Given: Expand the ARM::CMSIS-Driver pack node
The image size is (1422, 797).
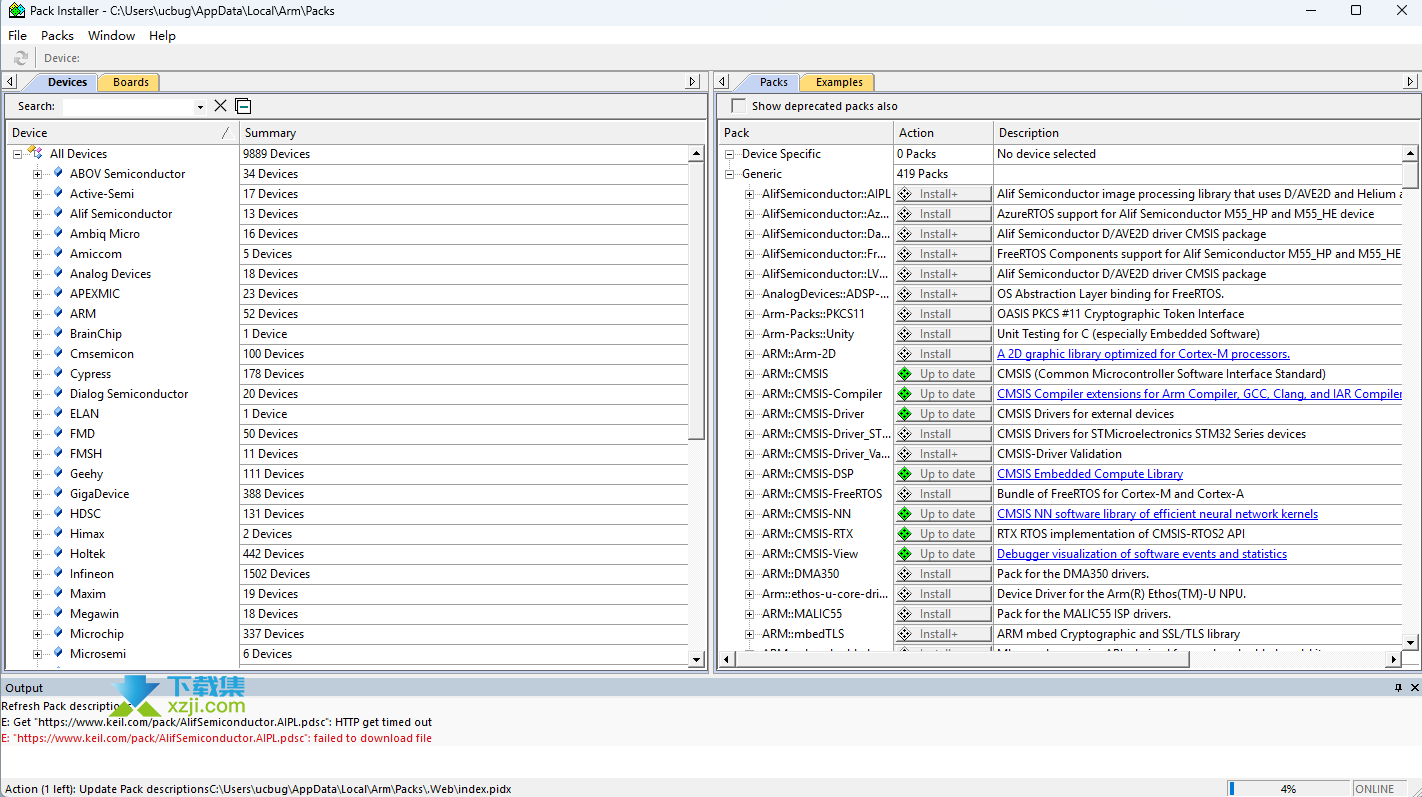Looking at the screenshot, I should tap(750, 414).
